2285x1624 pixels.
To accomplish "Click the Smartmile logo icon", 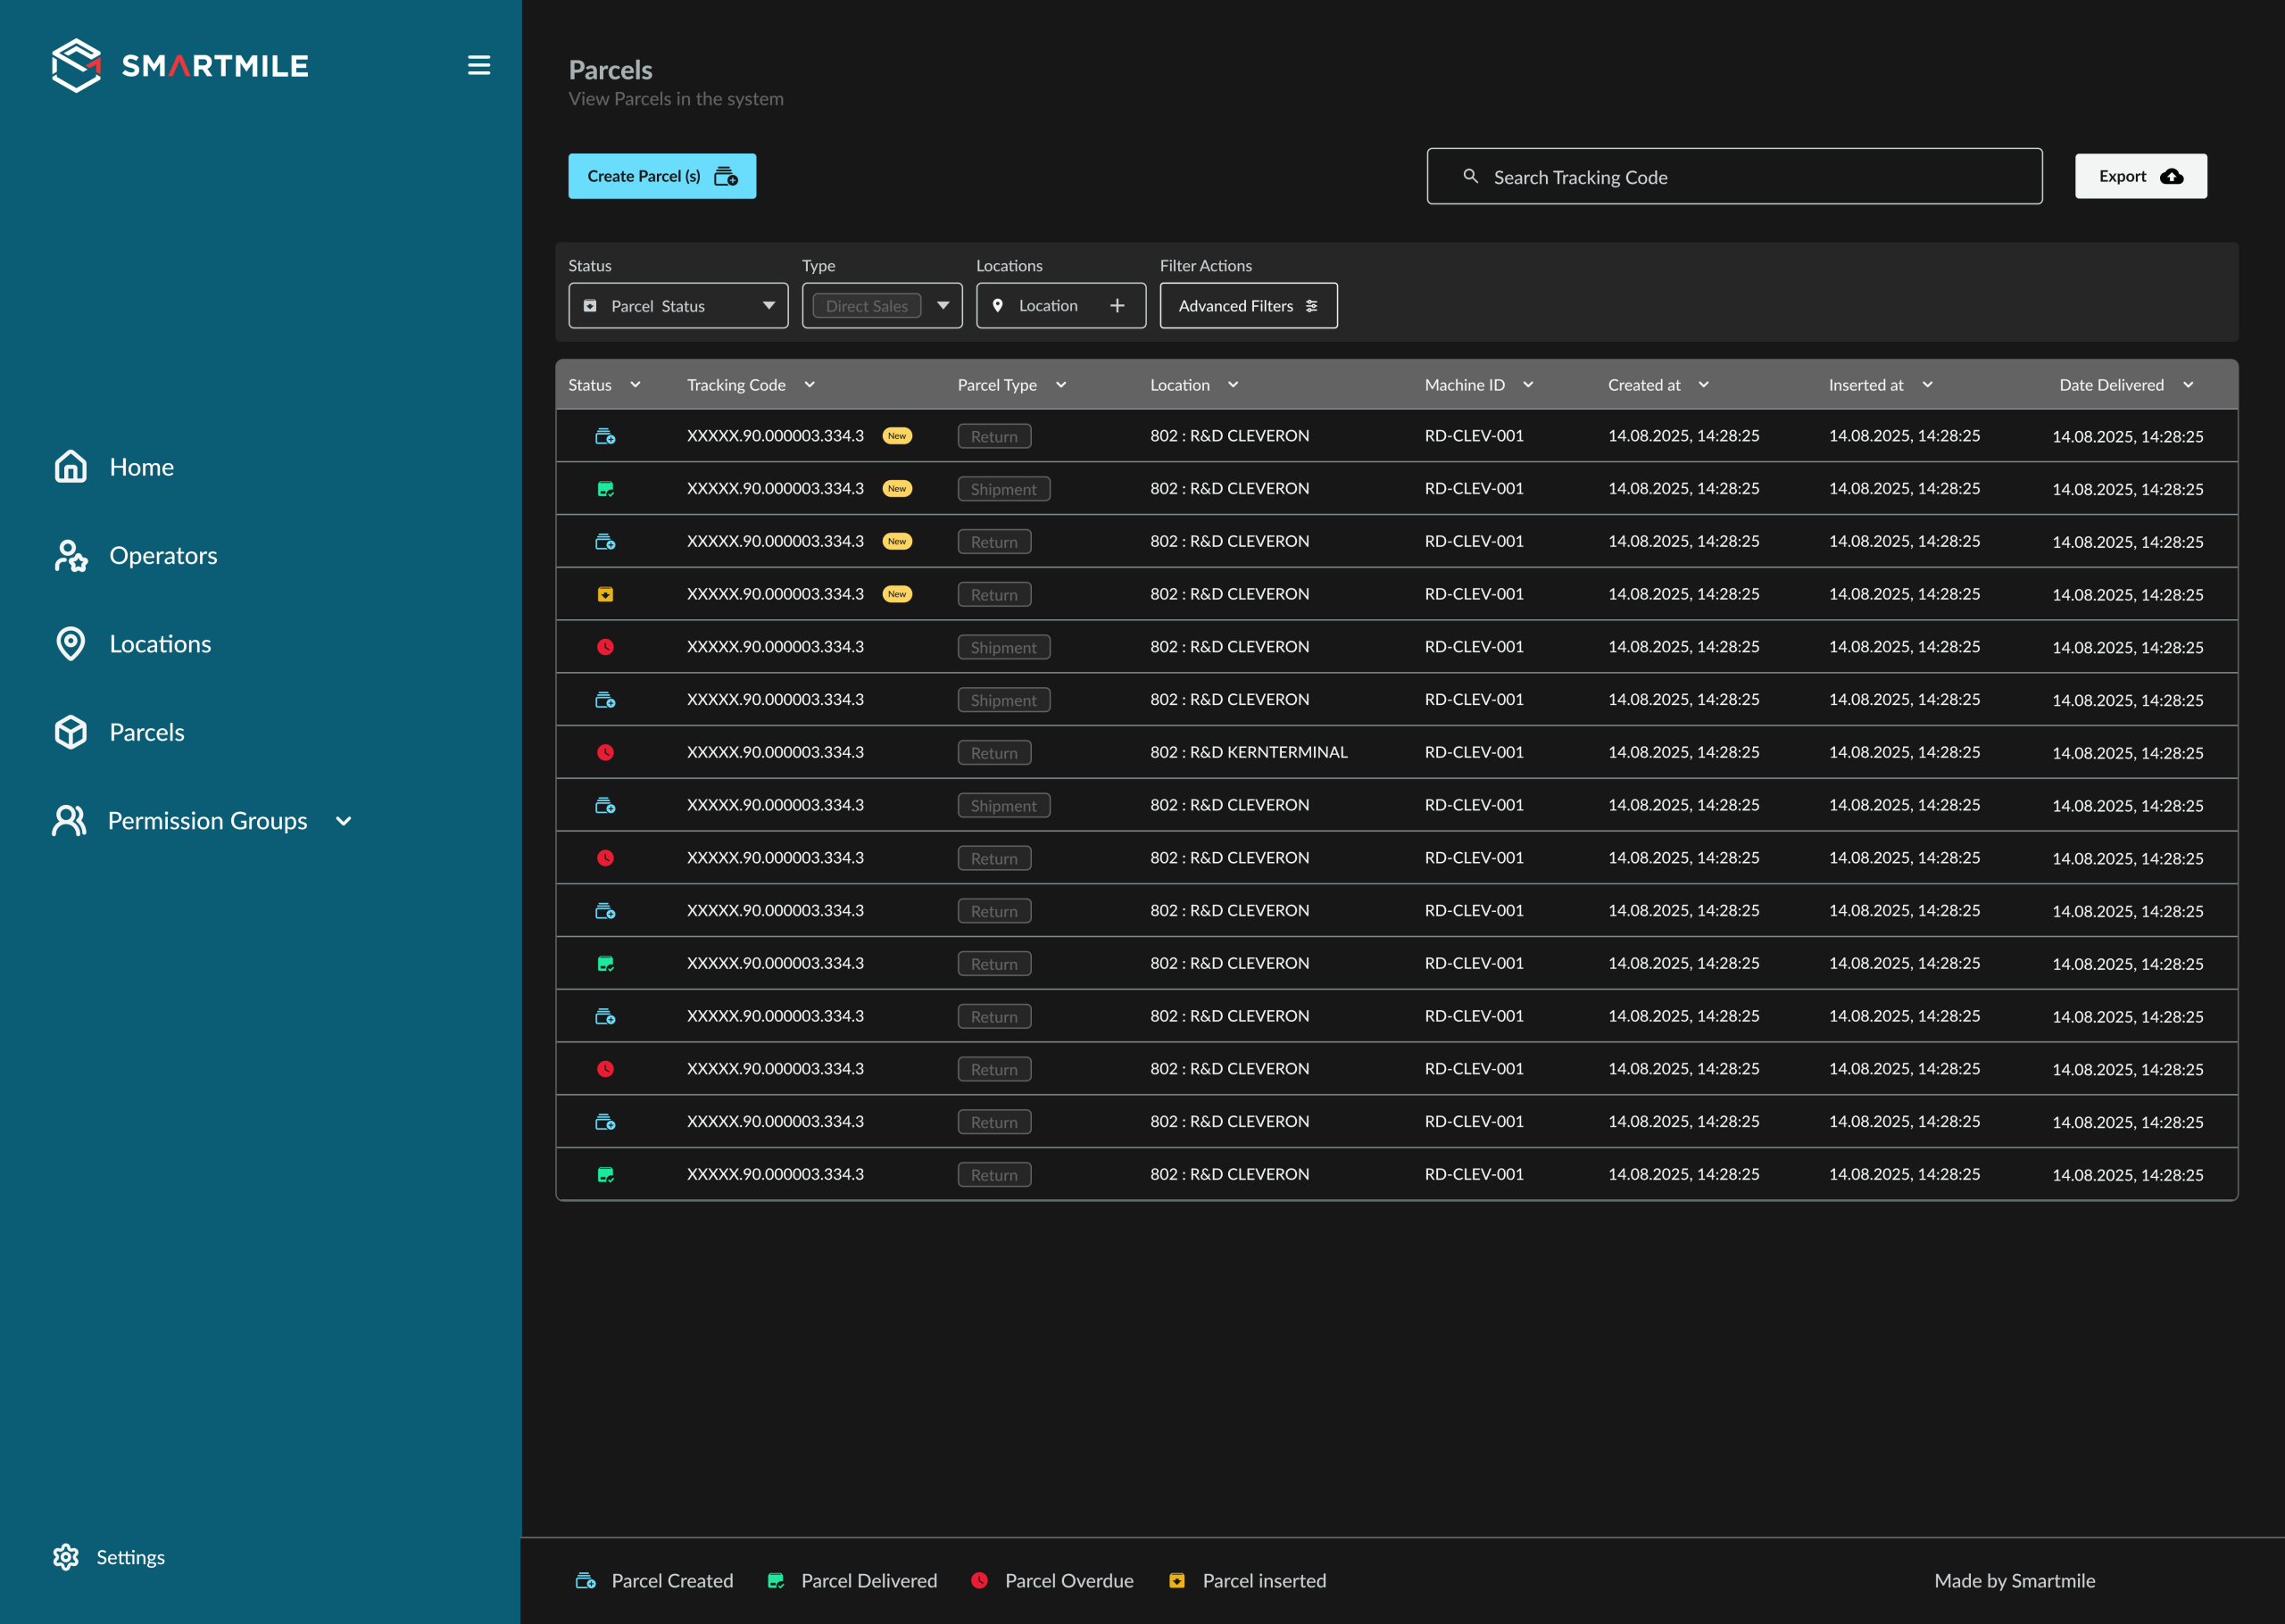I will pos(76,66).
